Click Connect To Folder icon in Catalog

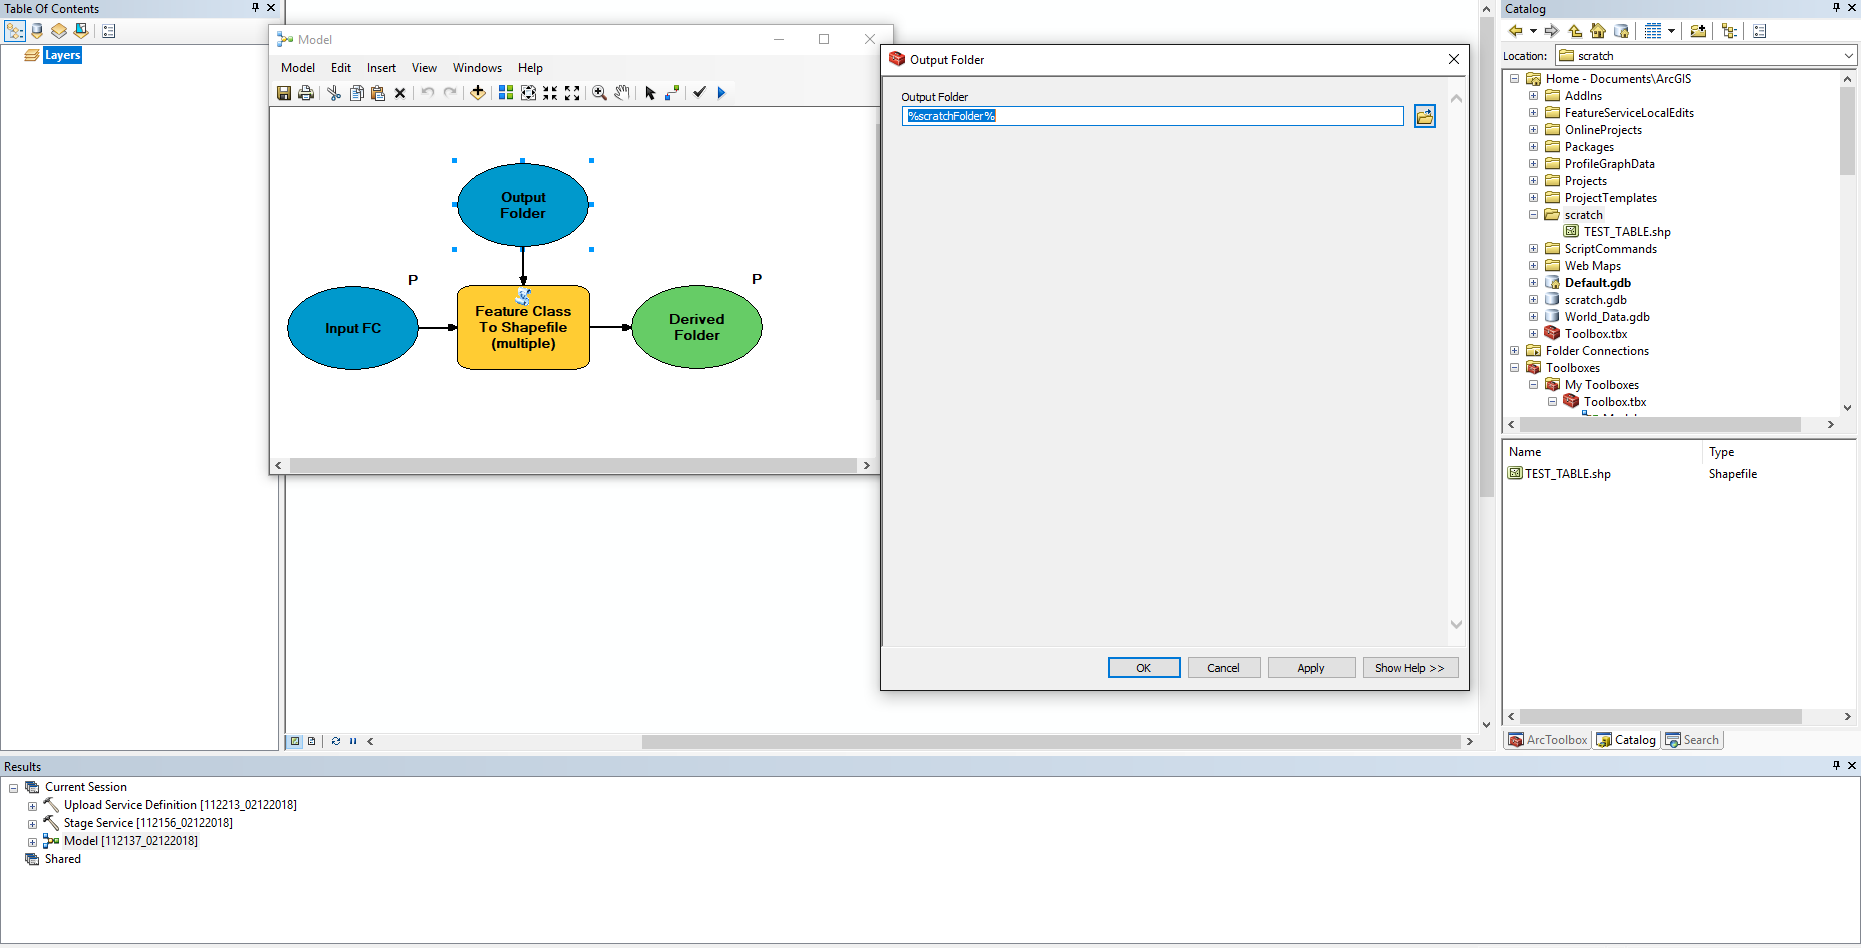click(x=1698, y=31)
